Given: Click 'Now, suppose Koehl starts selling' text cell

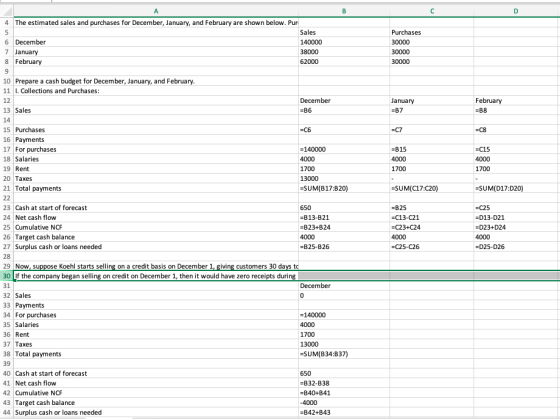Looking at the screenshot, I should click(x=156, y=266).
